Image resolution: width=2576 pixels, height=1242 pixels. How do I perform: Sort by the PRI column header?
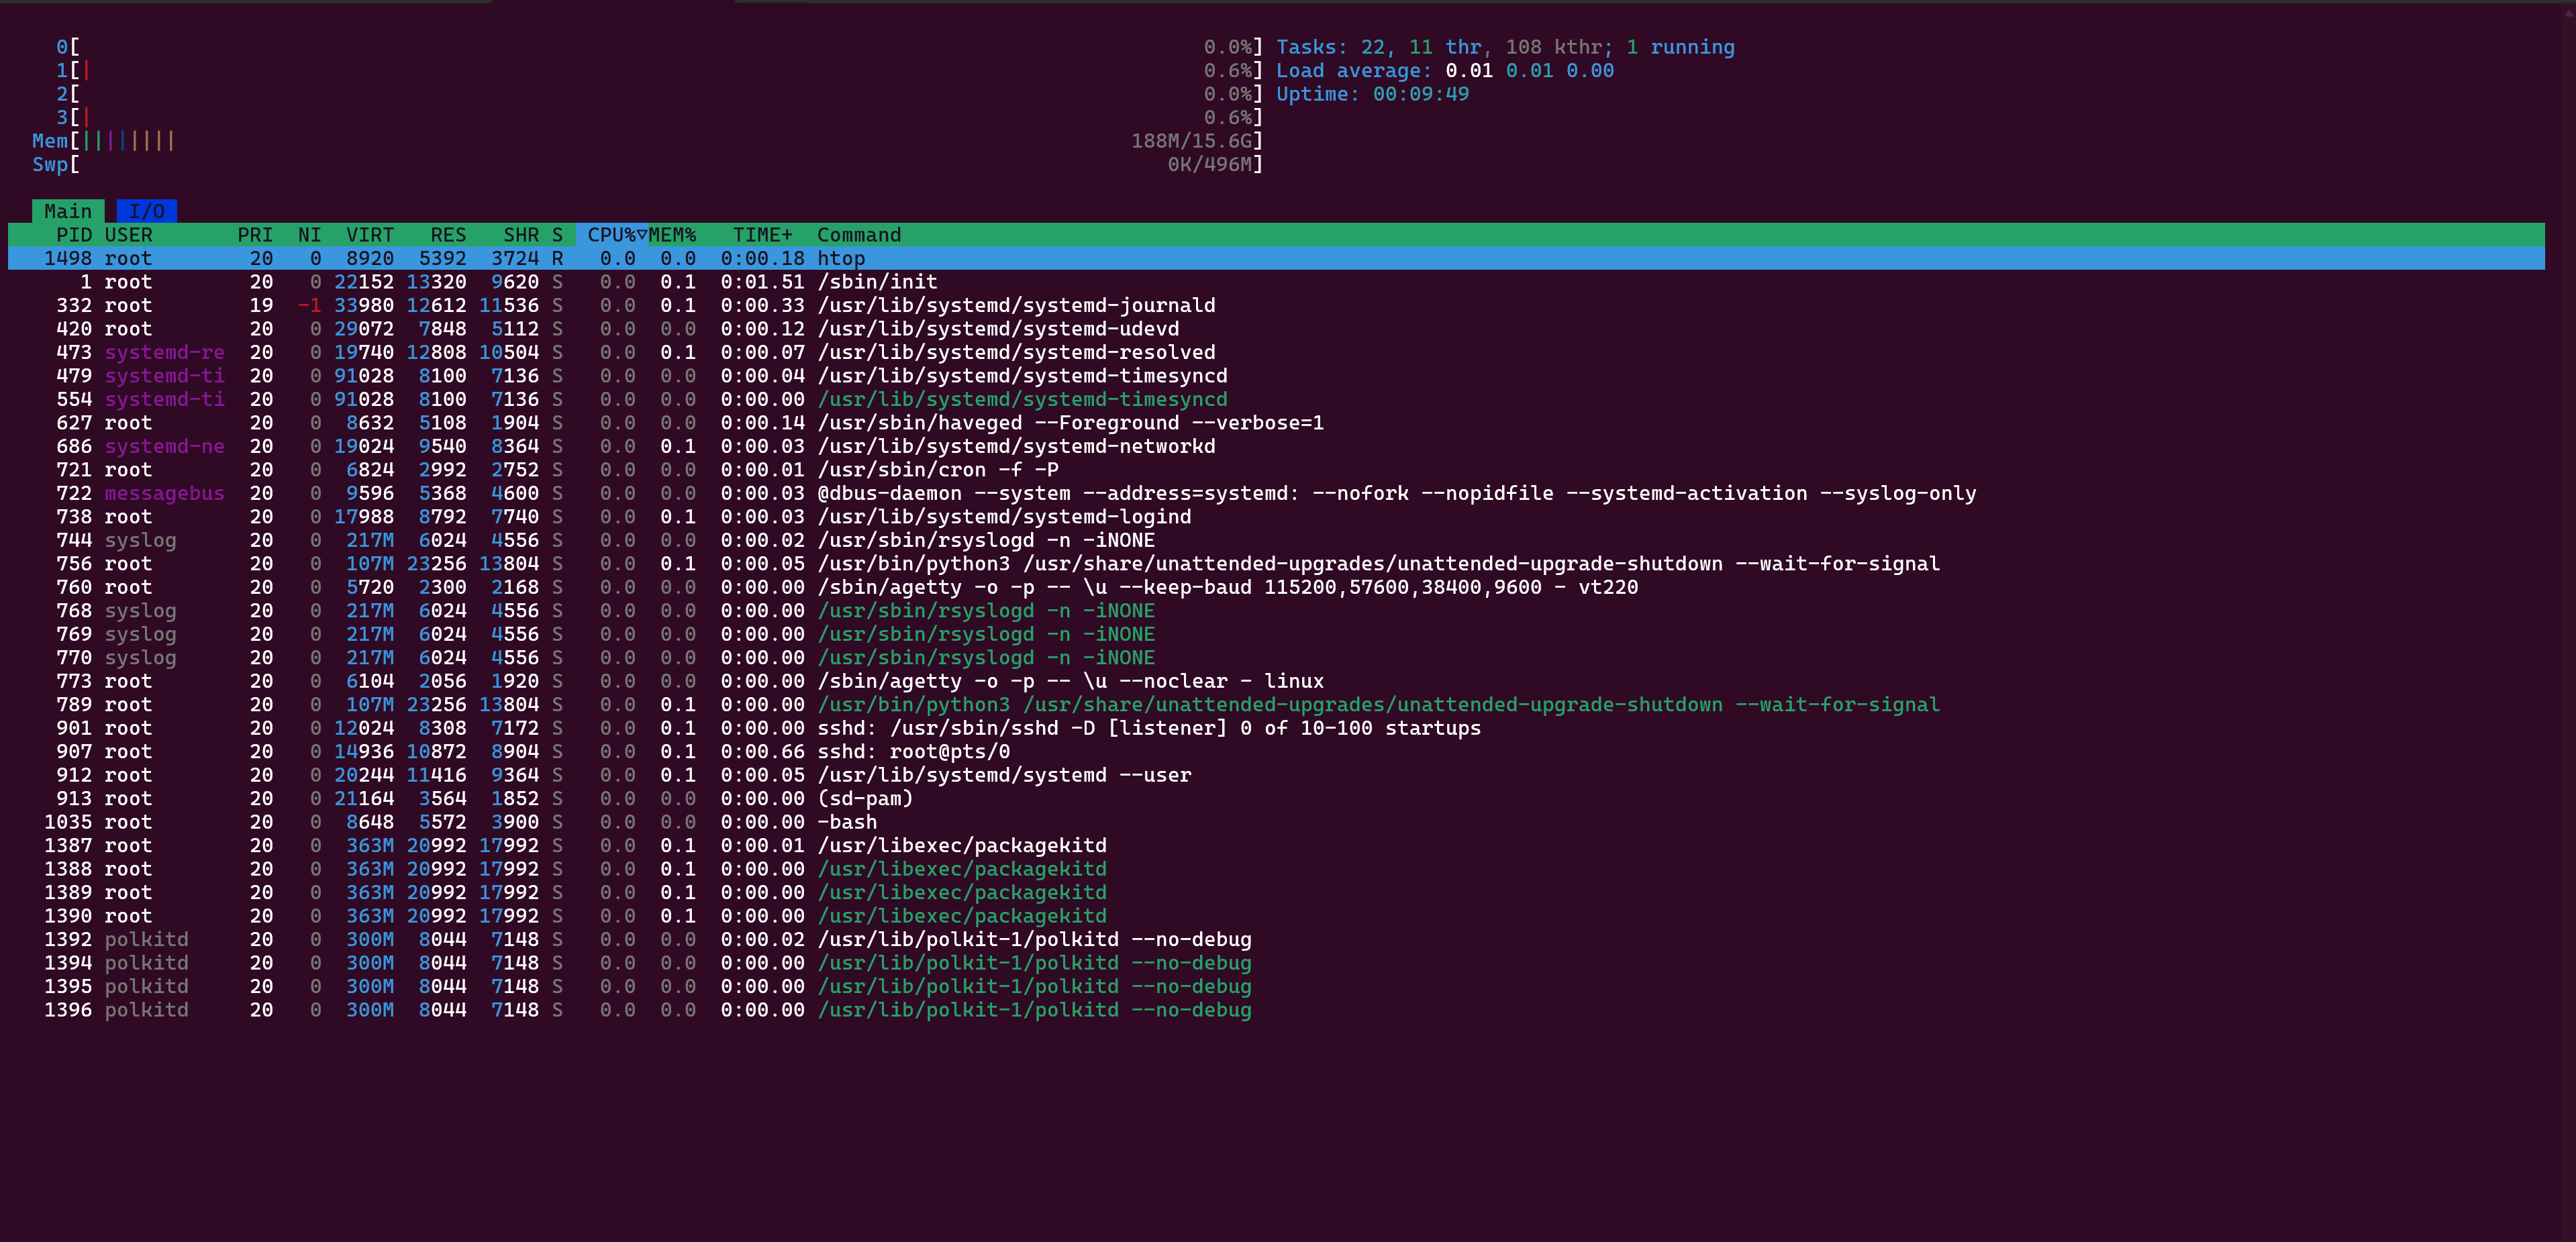tap(255, 235)
